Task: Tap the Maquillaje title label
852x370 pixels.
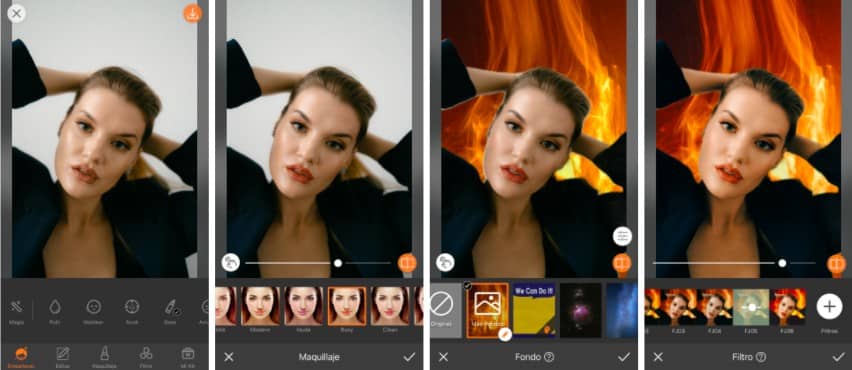Action: point(319,357)
